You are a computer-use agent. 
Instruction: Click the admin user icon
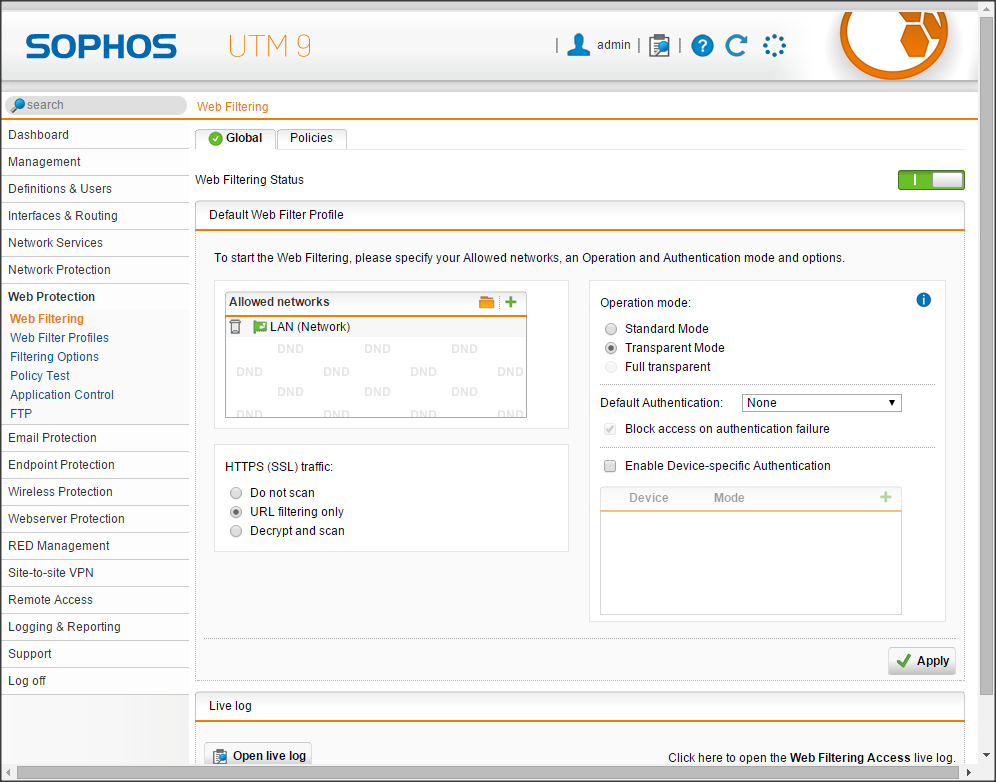click(x=578, y=45)
